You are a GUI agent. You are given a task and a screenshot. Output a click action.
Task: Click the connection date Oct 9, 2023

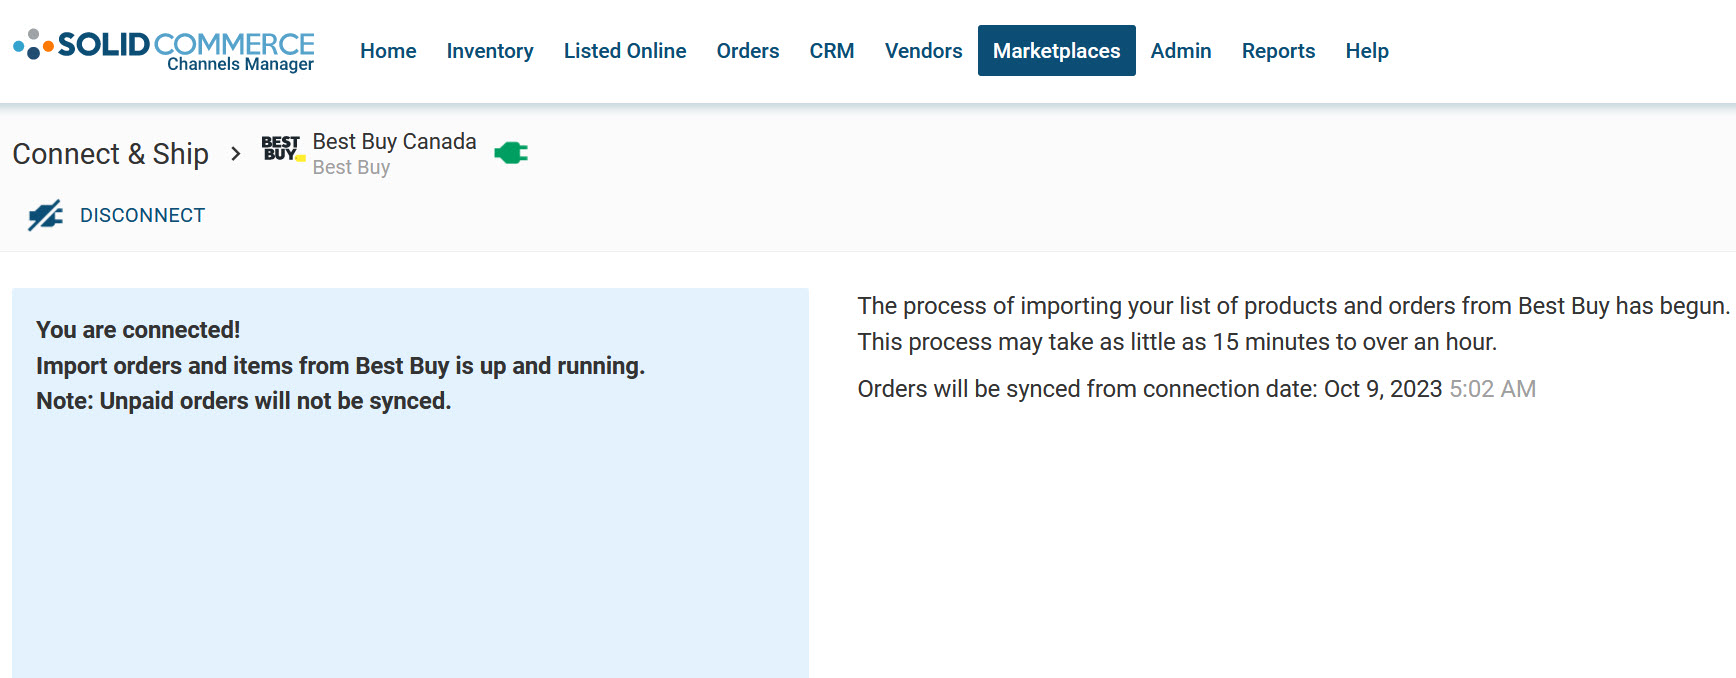pyautogui.click(x=1383, y=389)
